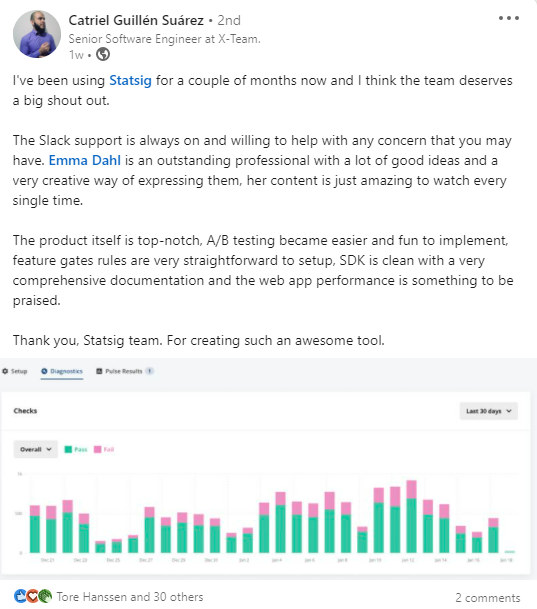This screenshot has width=537, height=609.
Task: Toggle the green Pass legend swatch
Action: 68,449
